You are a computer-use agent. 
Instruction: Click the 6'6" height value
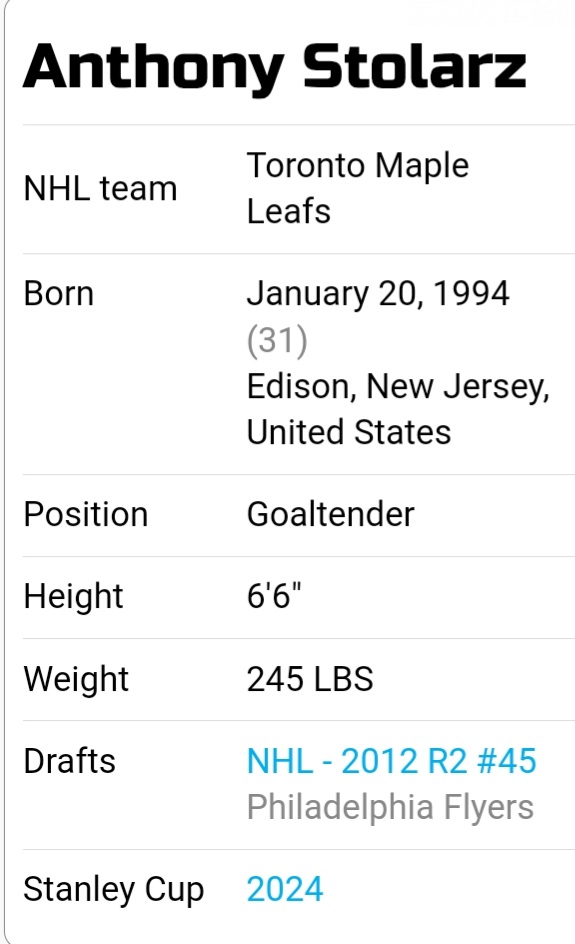(x=274, y=596)
